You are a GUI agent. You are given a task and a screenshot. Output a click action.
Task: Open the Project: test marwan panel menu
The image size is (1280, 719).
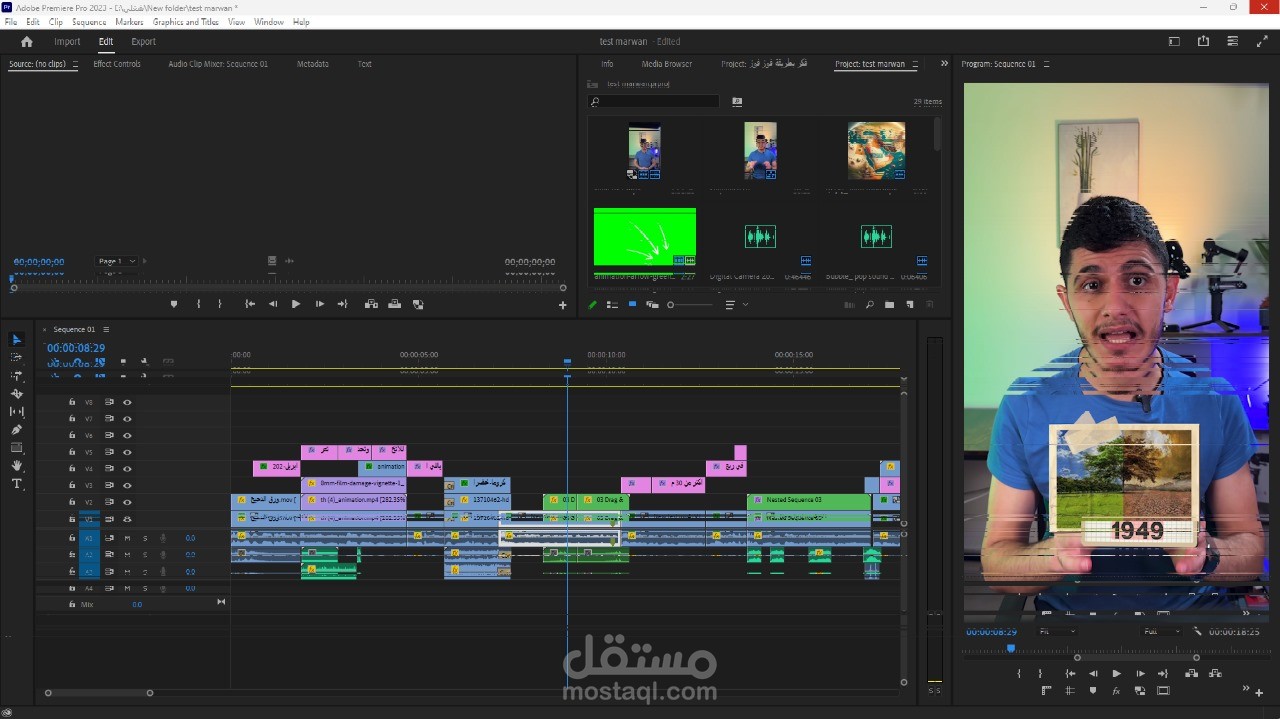914,64
